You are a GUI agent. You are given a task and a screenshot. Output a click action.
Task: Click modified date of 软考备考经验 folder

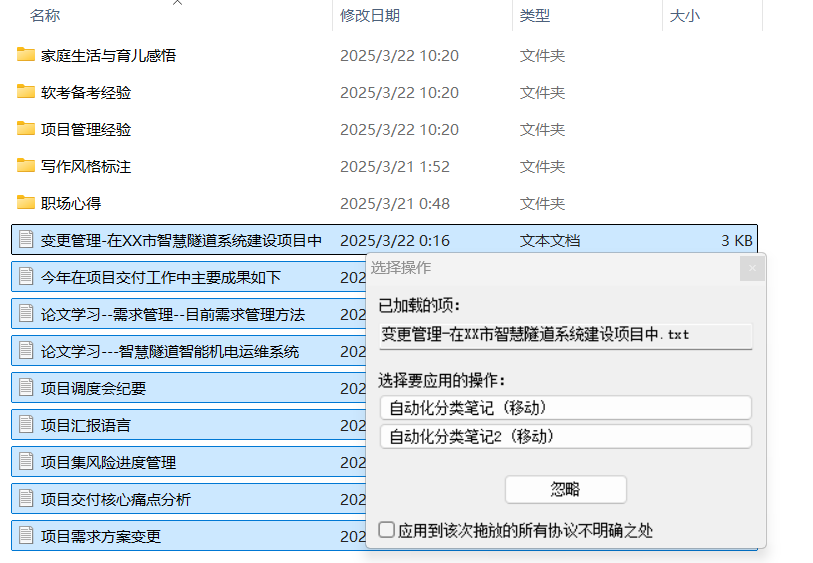[399, 92]
